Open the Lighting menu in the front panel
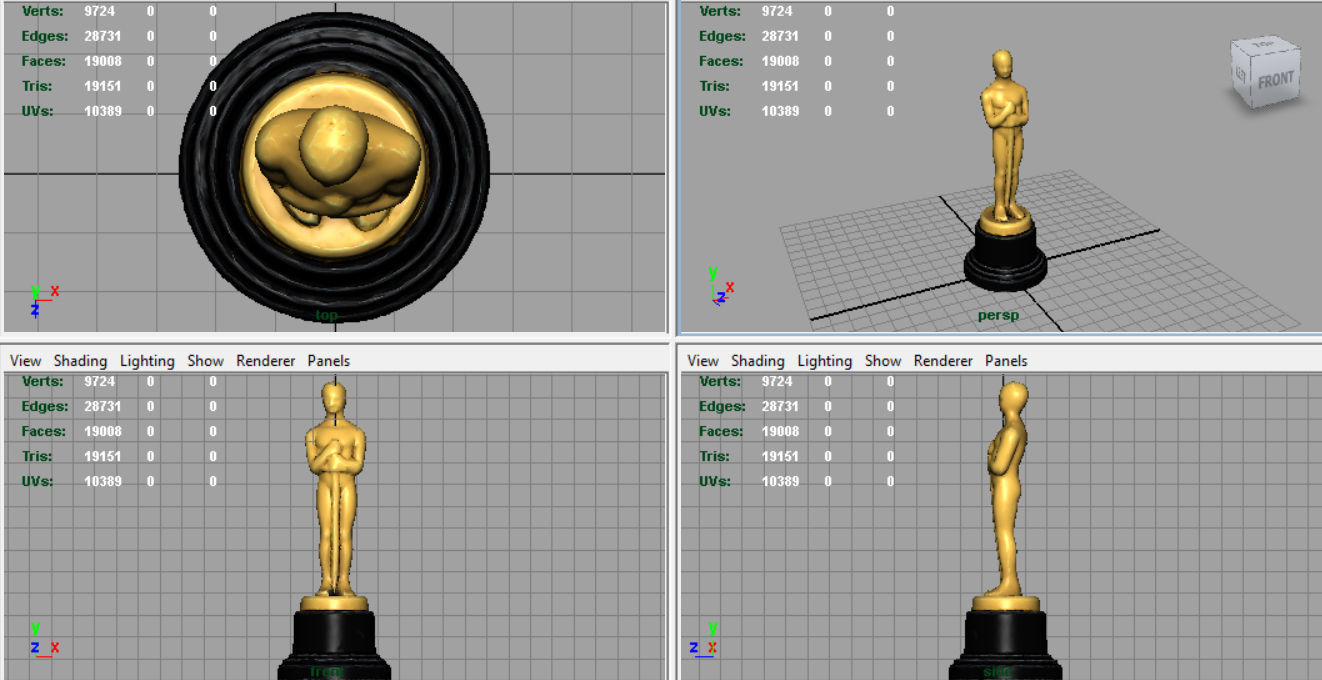This screenshot has height=680, width=1322. point(147,361)
